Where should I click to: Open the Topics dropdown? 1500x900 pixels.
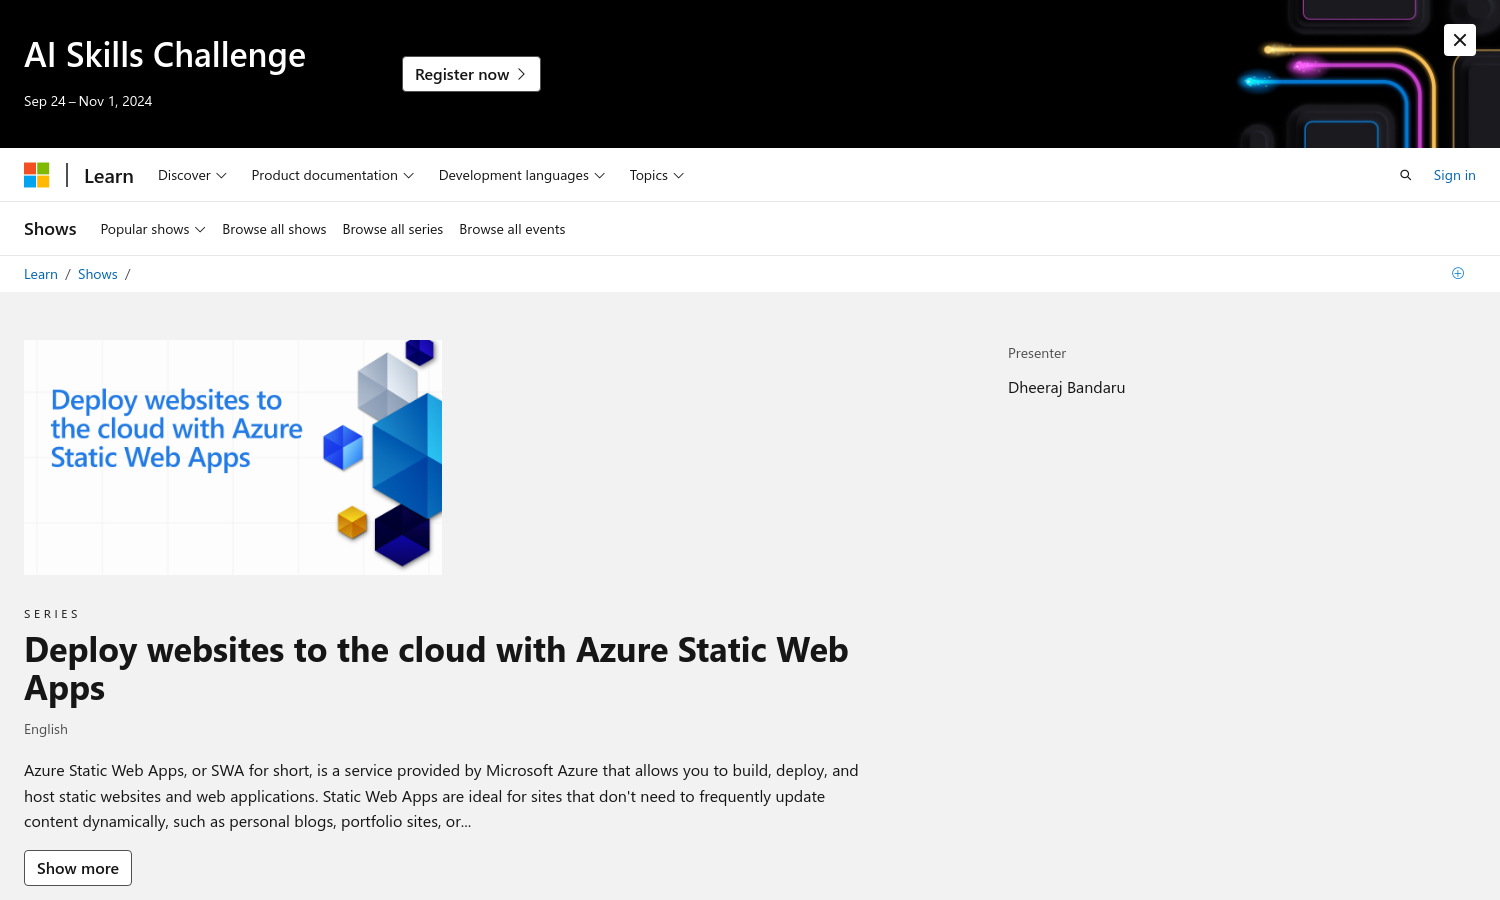[656, 175]
